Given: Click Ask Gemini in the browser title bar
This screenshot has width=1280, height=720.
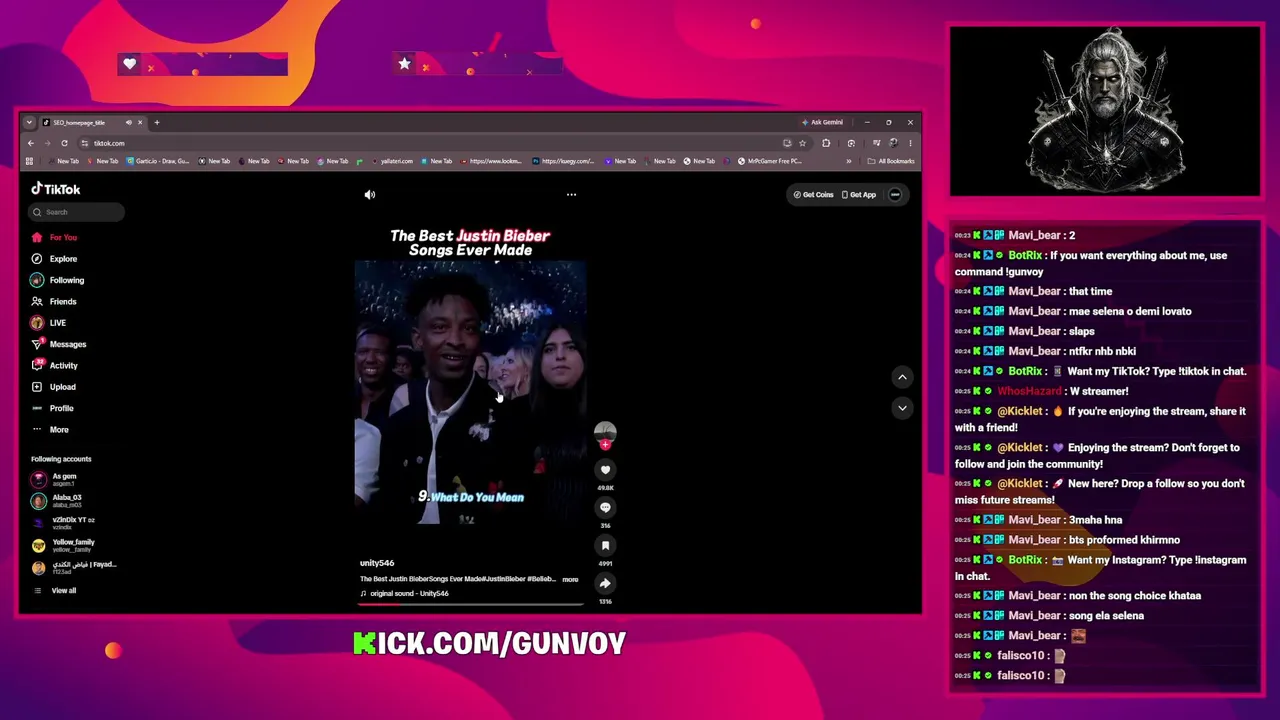Looking at the screenshot, I should [822, 123].
